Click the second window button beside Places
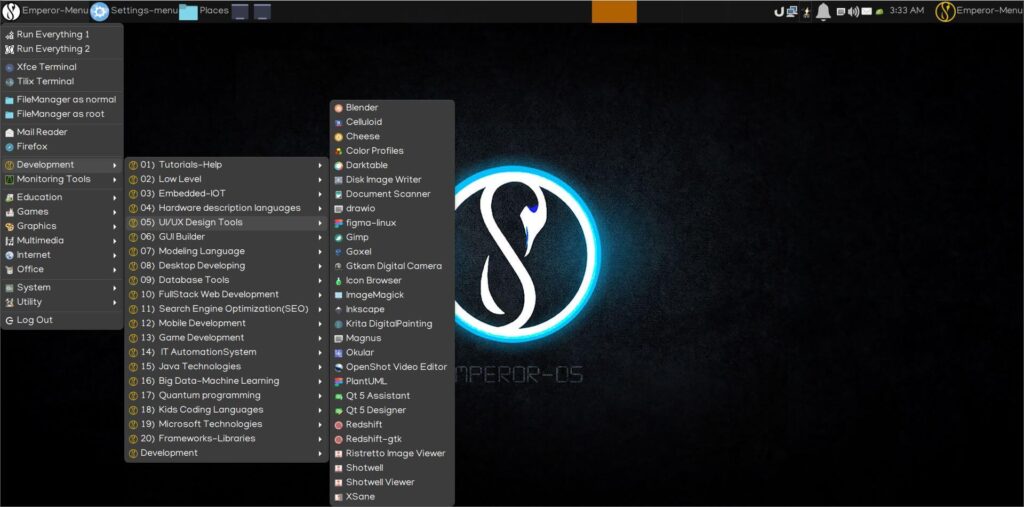Viewport: 1024px width, 507px height. [x=263, y=11]
